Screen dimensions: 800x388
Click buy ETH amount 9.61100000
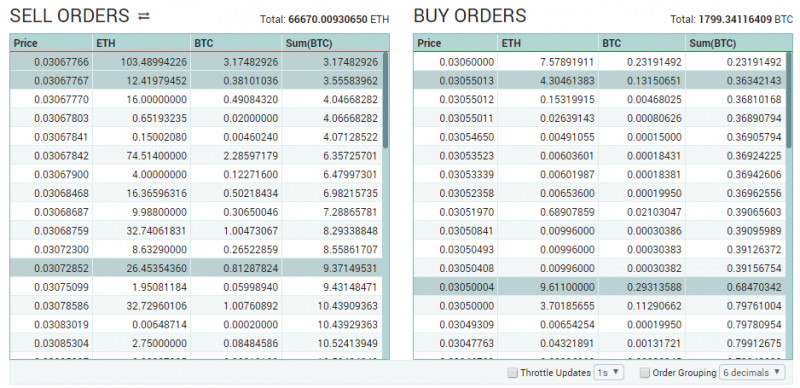(566, 287)
